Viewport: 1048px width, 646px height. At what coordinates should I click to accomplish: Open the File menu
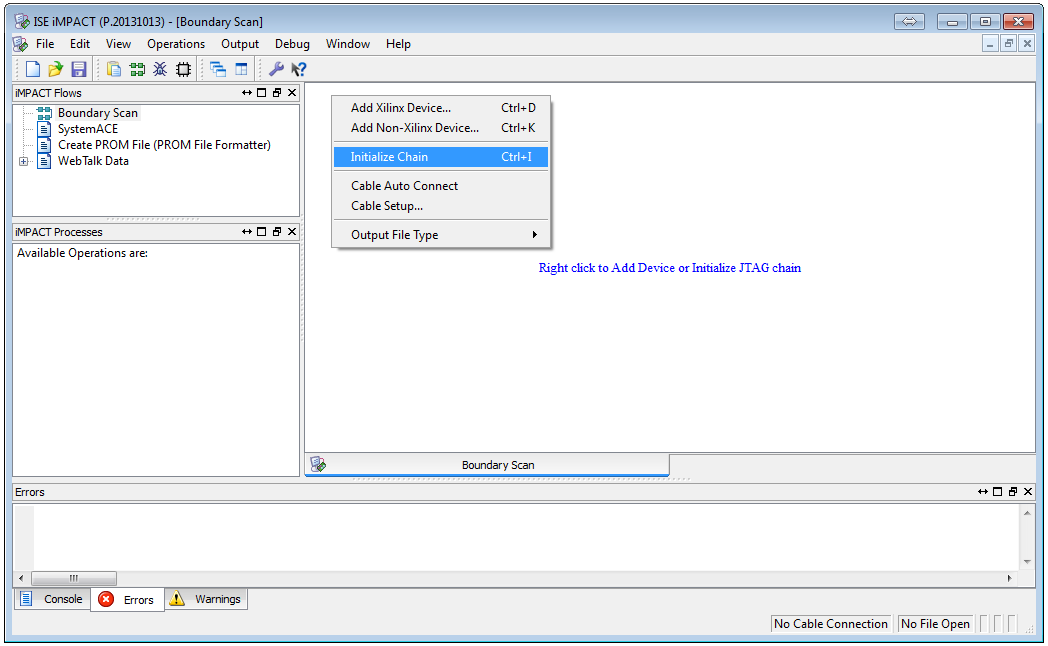[45, 44]
